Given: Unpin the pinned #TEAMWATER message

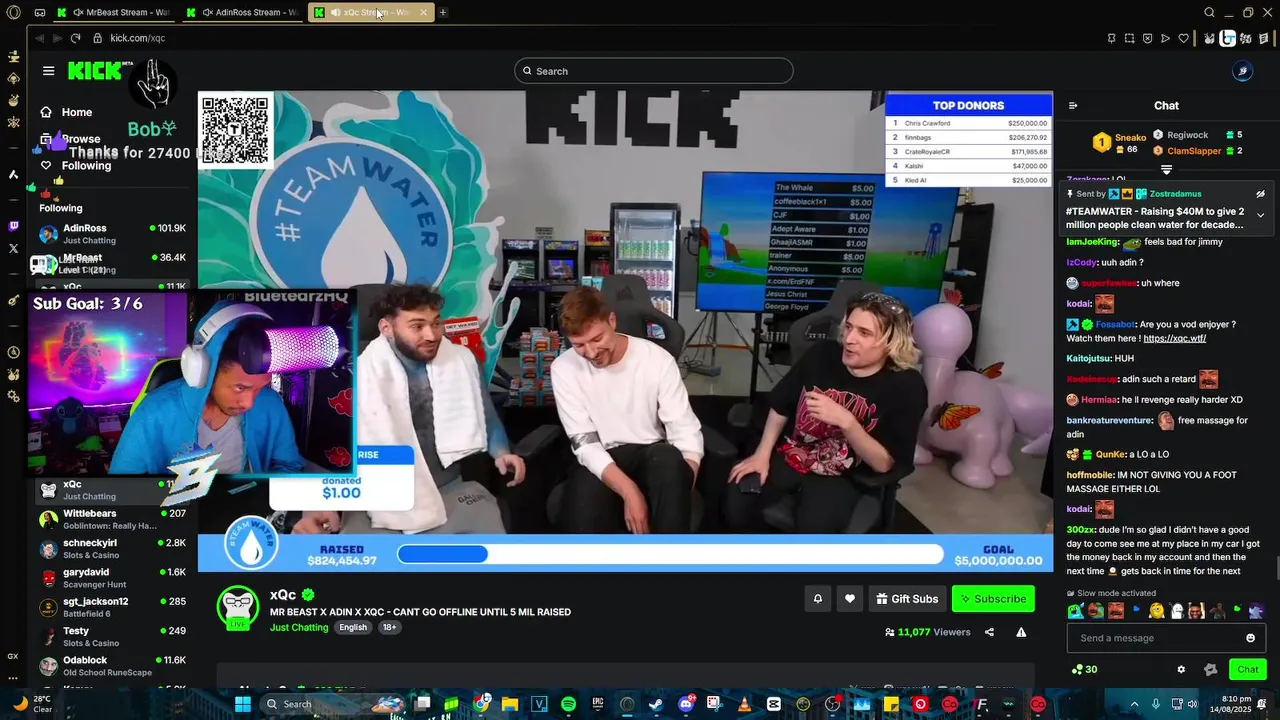Looking at the screenshot, I should [x=1260, y=194].
